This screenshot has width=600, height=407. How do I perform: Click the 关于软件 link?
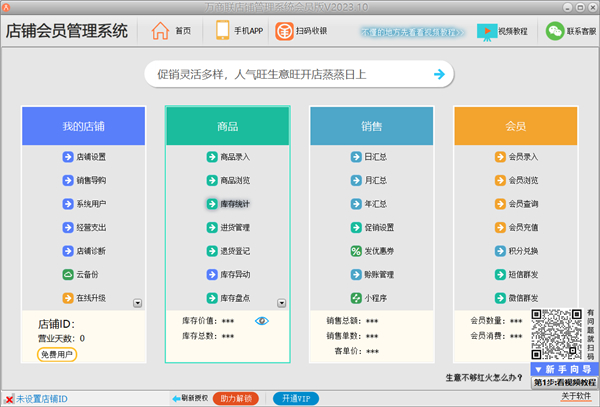click(575, 397)
